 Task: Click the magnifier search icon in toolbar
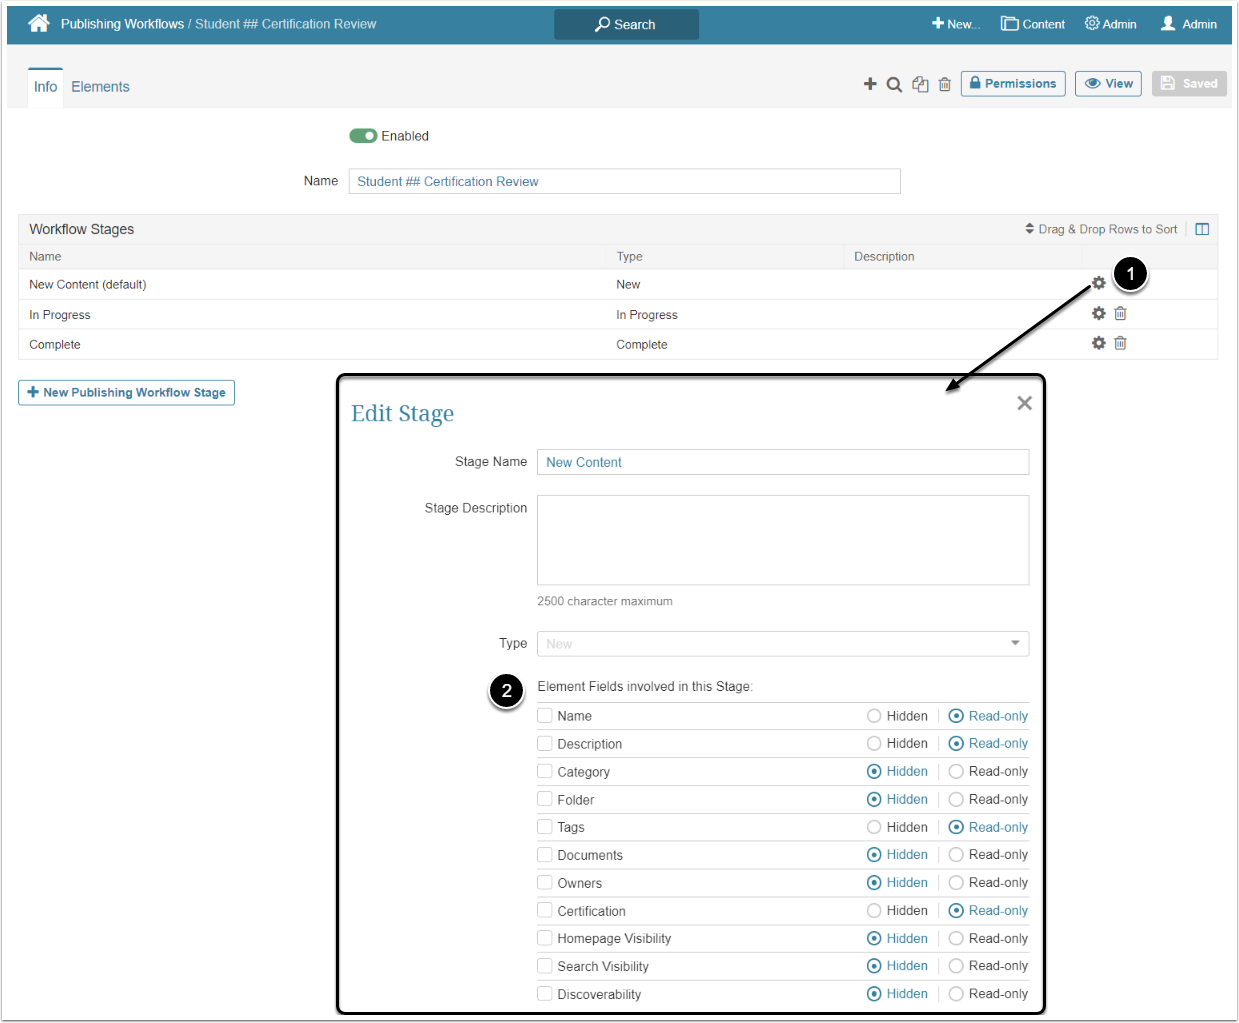pos(894,85)
